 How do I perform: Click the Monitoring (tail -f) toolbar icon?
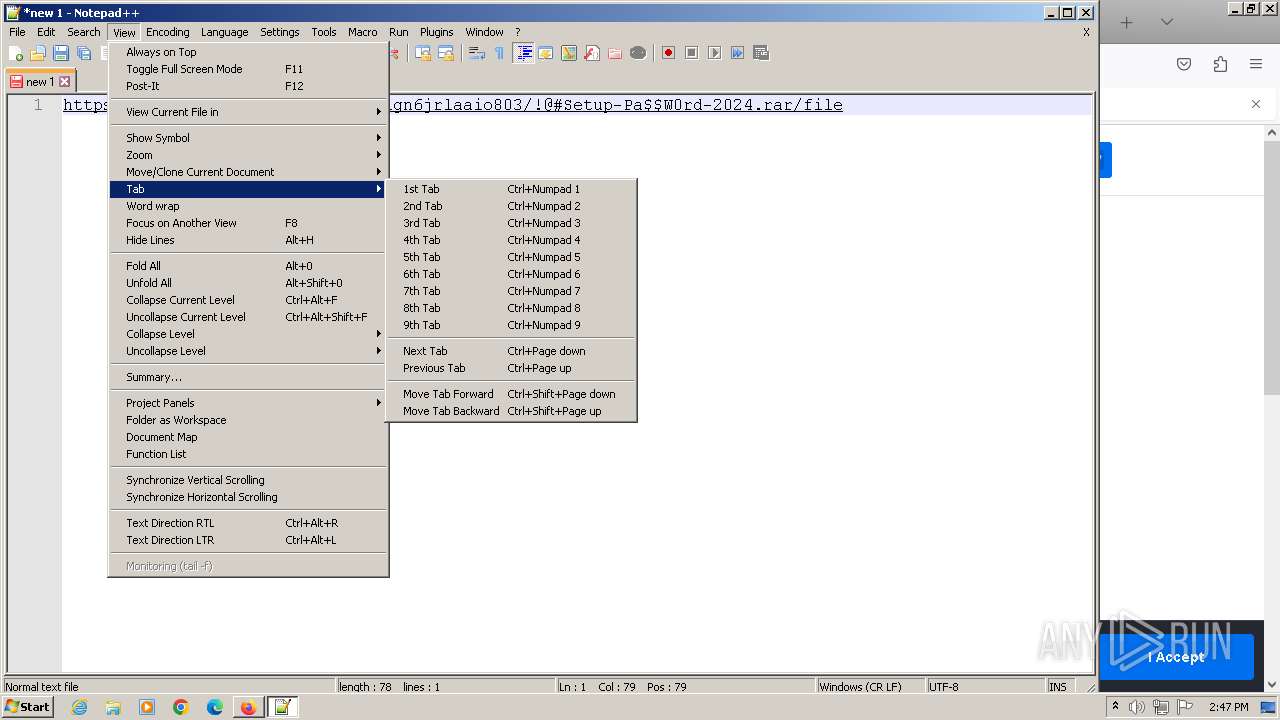click(x=638, y=53)
